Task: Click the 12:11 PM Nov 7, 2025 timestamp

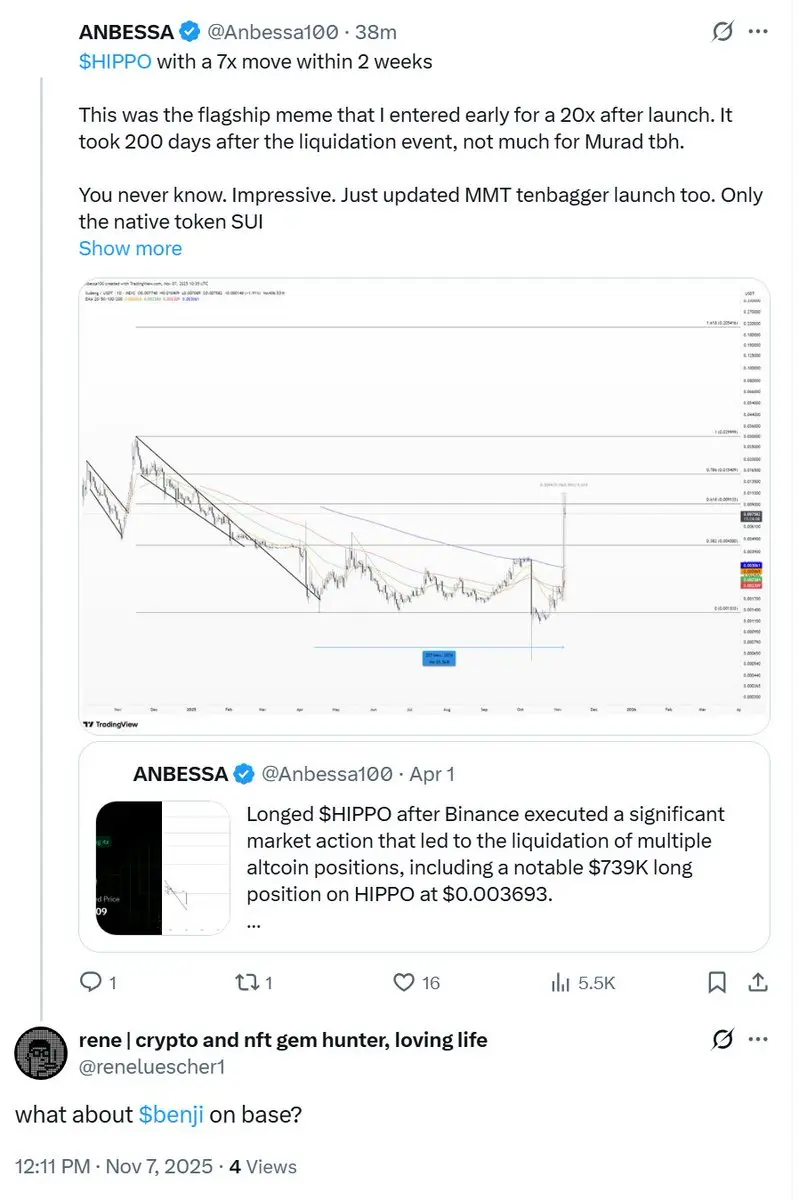Action: pos(113,1166)
